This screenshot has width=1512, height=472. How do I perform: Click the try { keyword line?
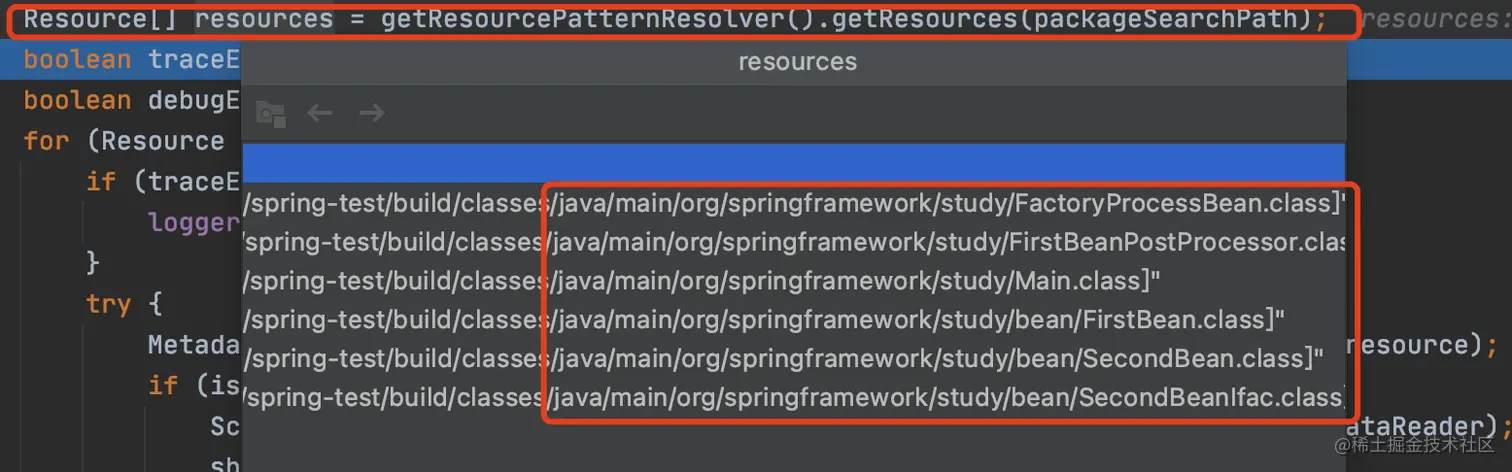[x=125, y=303]
